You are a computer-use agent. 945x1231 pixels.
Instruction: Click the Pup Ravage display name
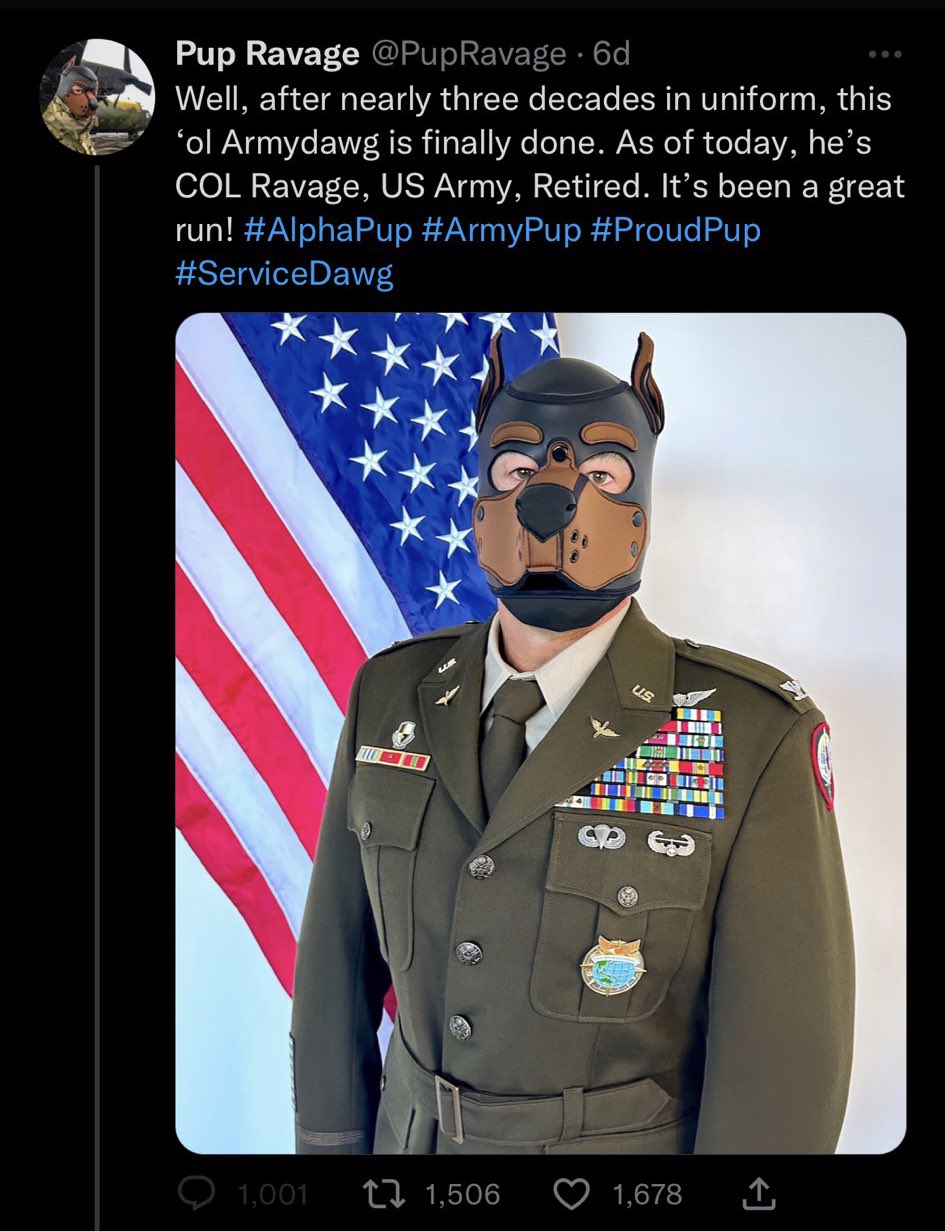pyautogui.click(x=267, y=54)
